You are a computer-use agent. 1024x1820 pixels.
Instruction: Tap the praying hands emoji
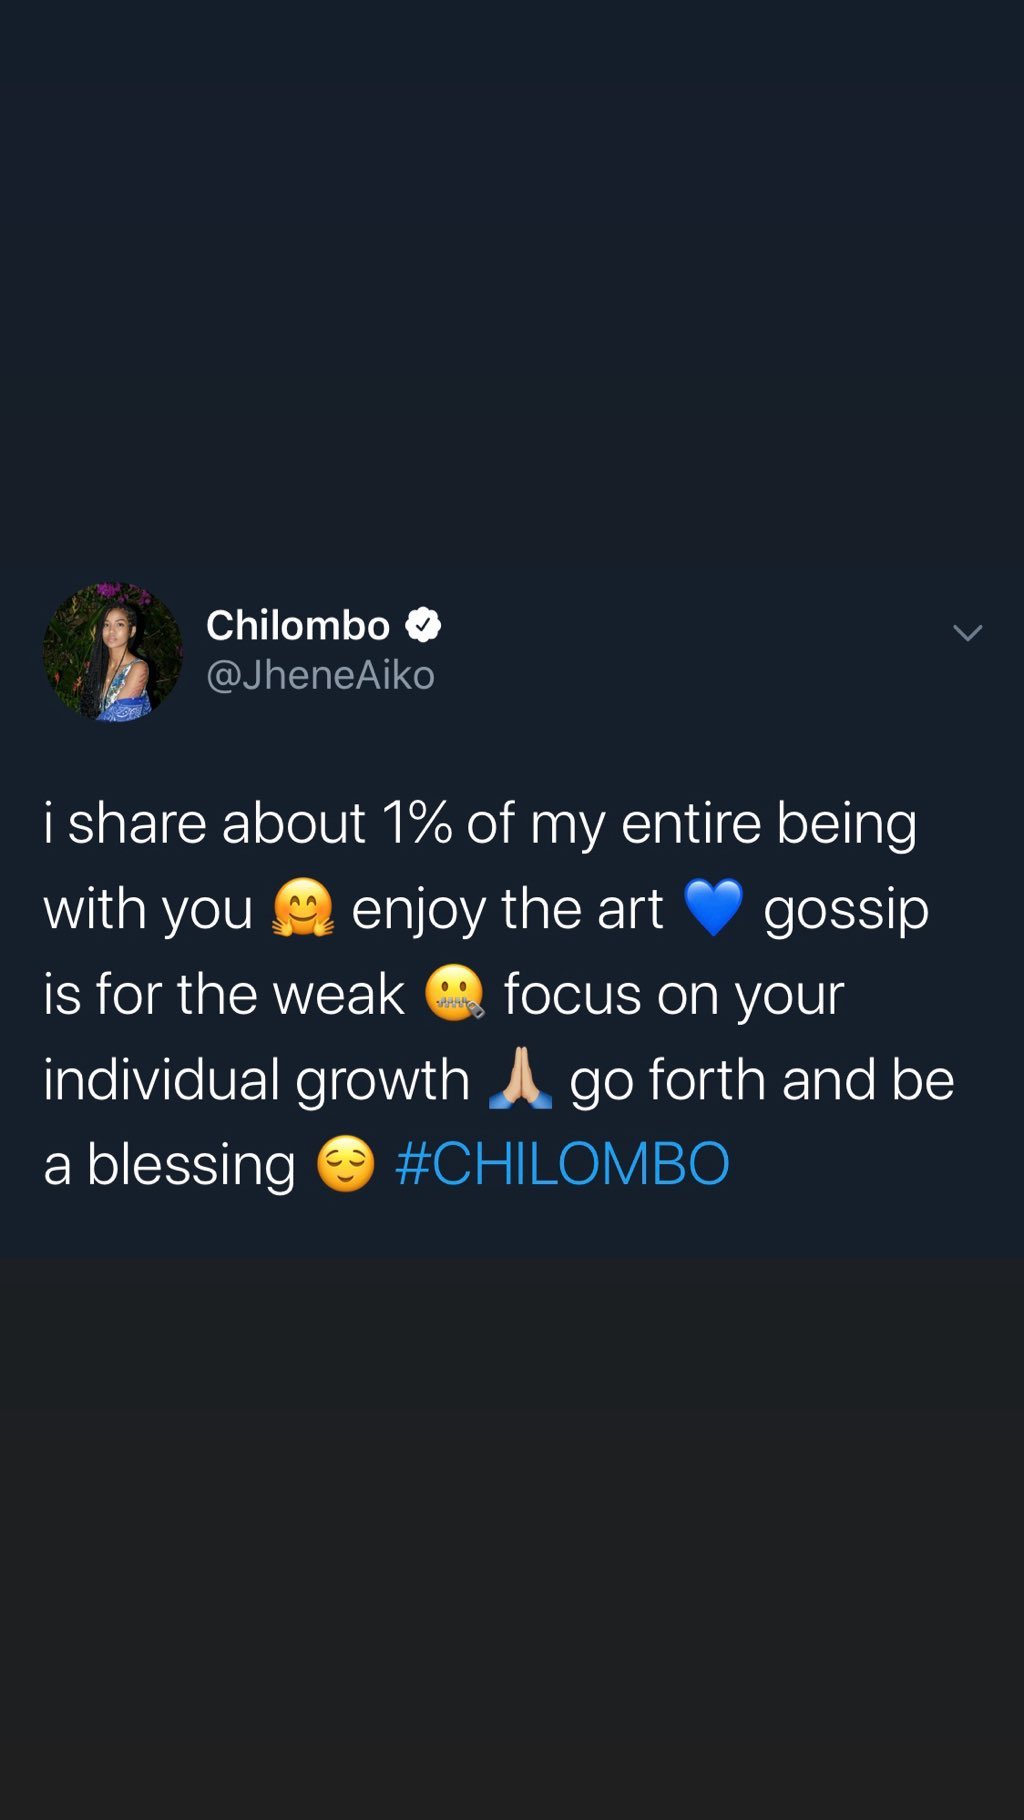[520, 1078]
